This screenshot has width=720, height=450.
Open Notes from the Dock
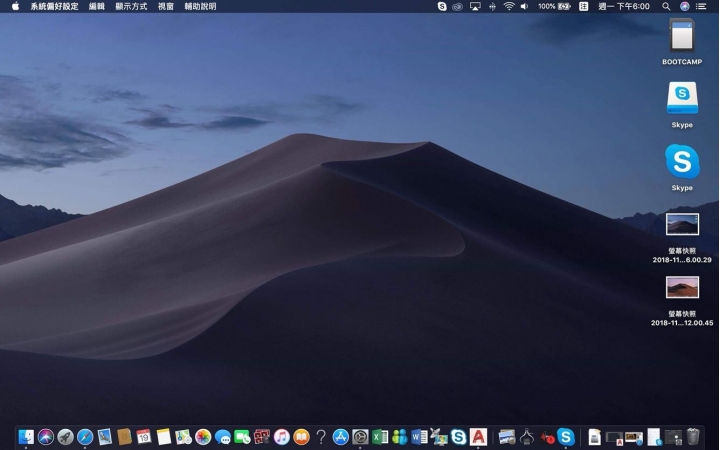(163, 437)
